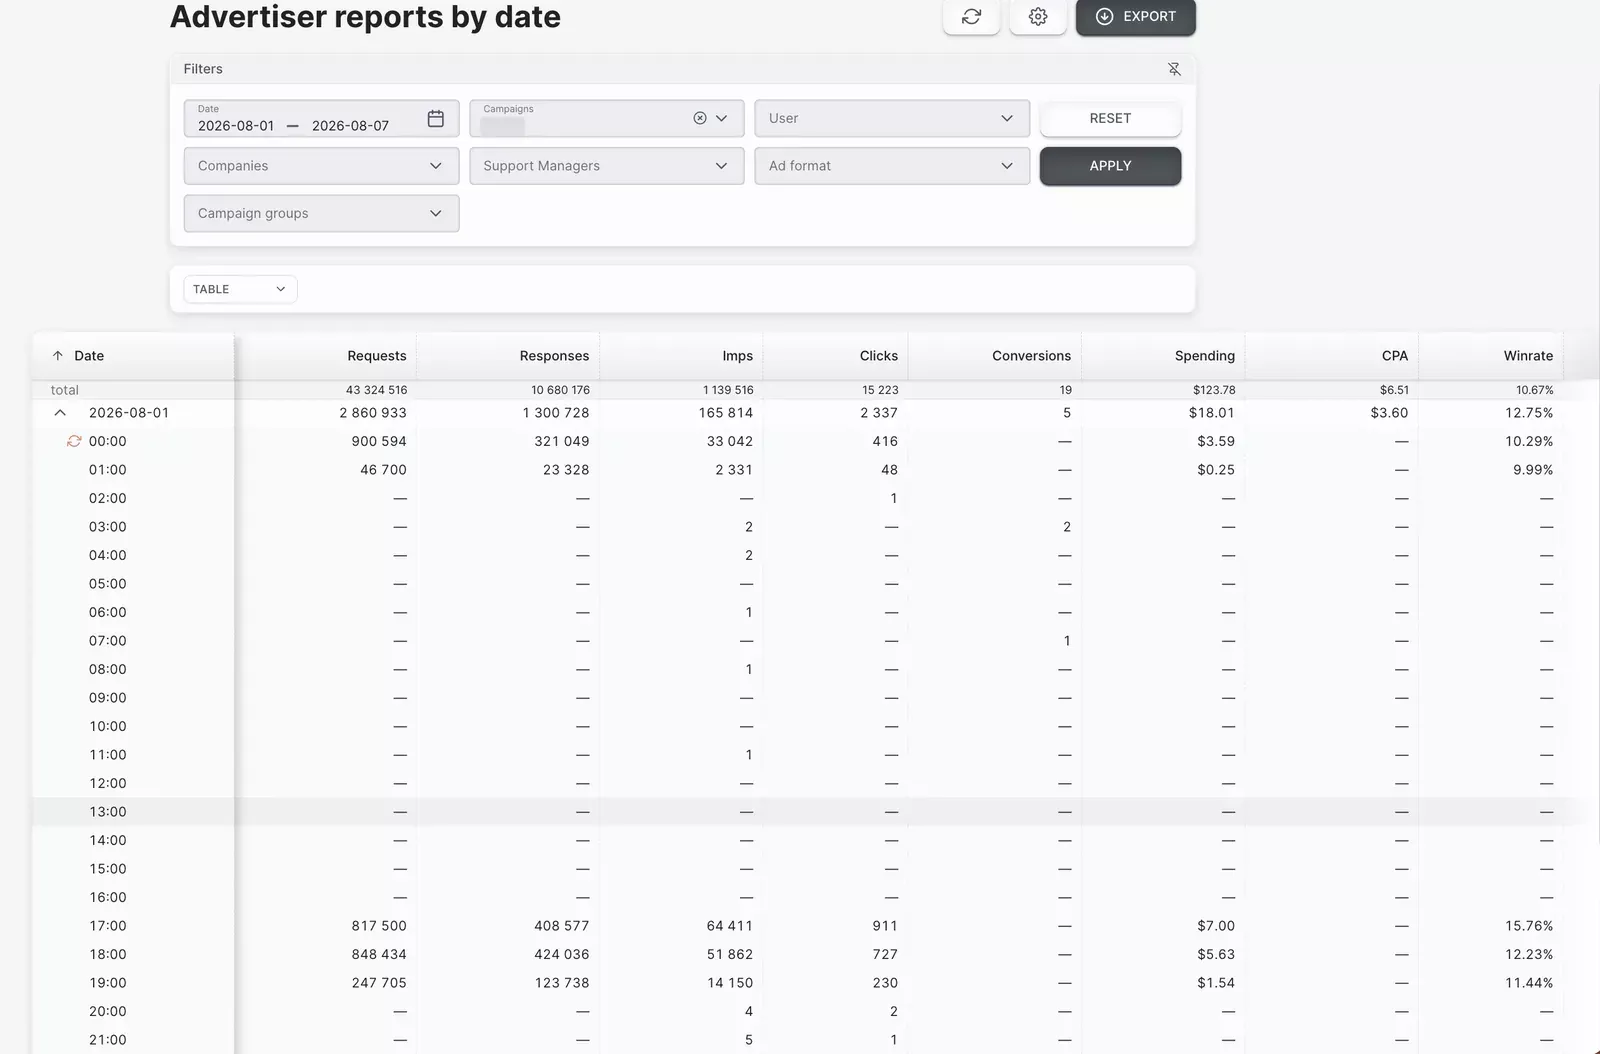Sort by Conversions column header
1600x1054 pixels.
[x=1031, y=356]
